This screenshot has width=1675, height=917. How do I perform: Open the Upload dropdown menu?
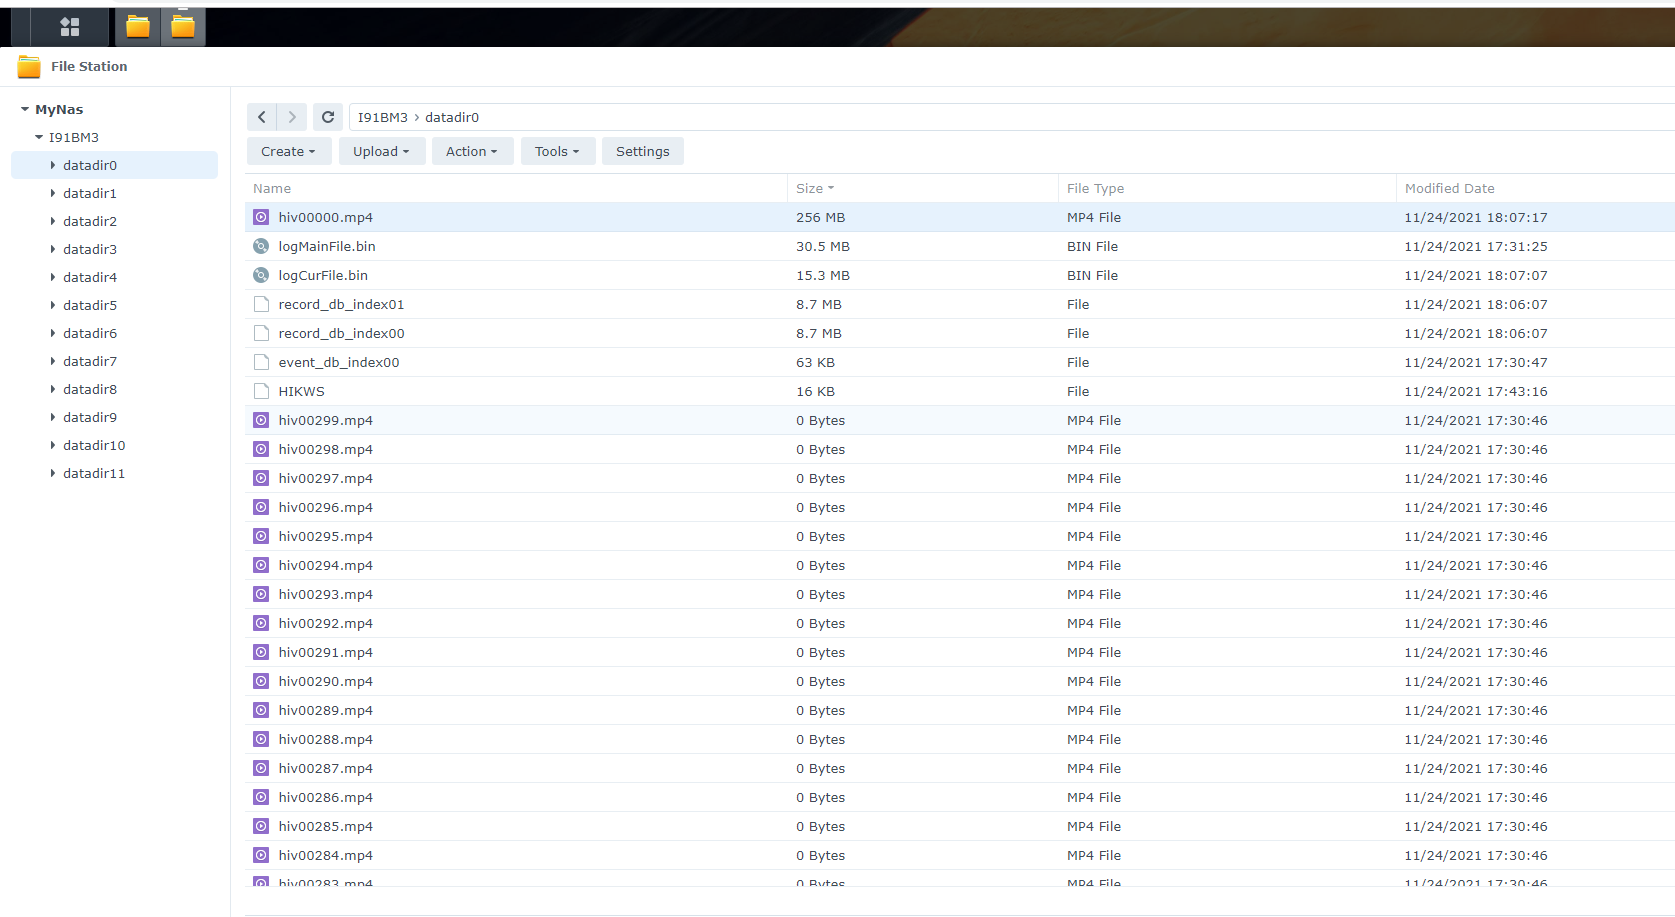[x=381, y=152]
